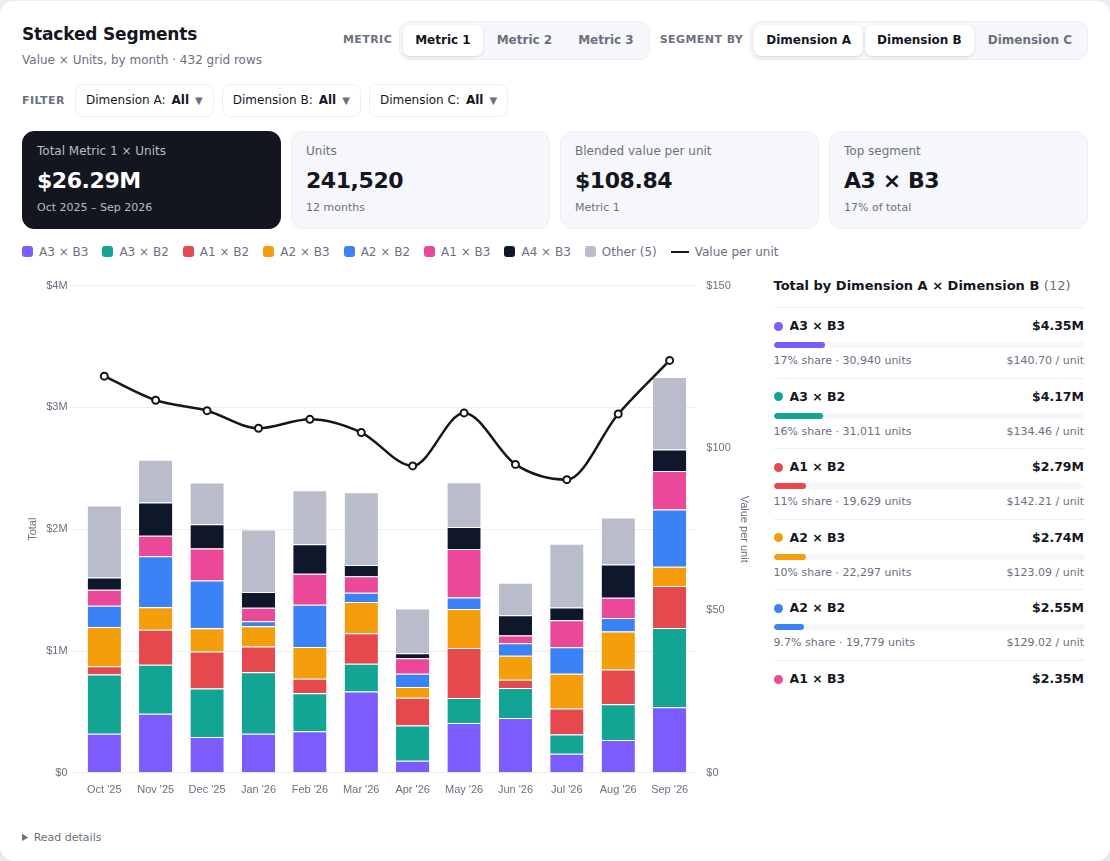Click the Oct '25 line data point

(x=104, y=376)
